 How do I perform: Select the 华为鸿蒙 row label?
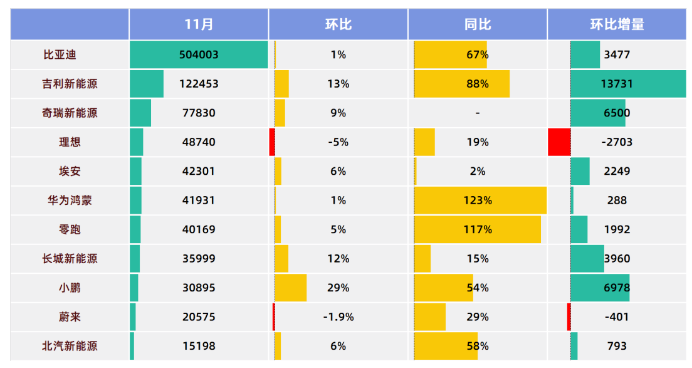pyautogui.click(x=70, y=200)
